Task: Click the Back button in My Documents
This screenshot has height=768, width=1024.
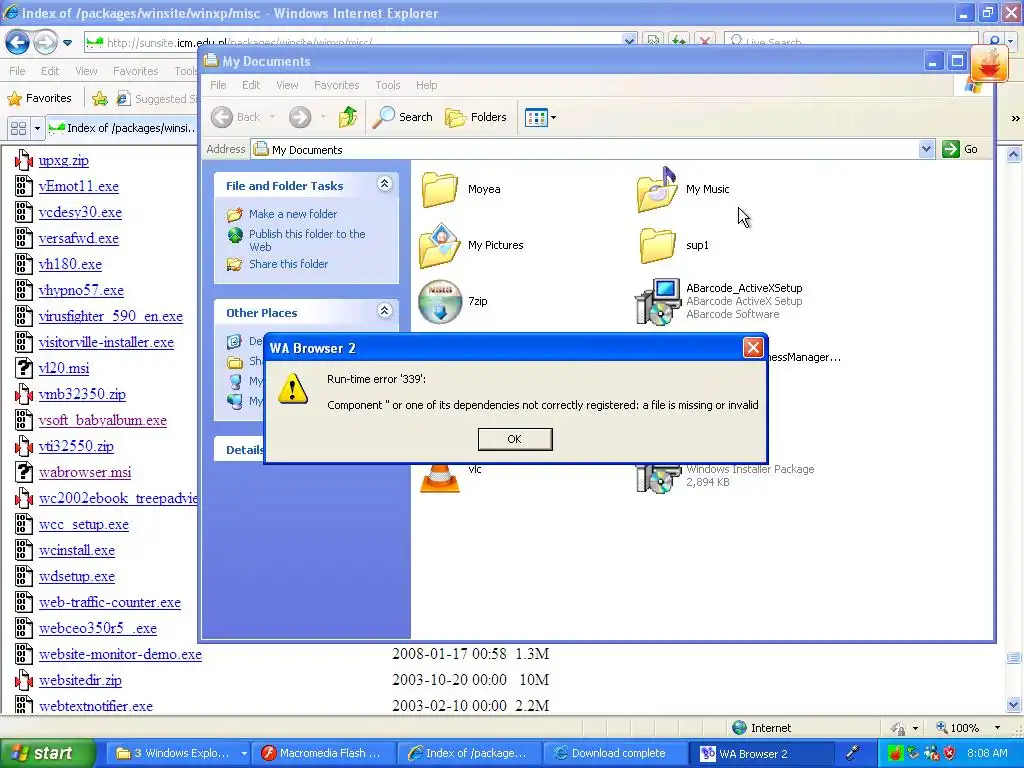Action: pyautogui.click(x=236, y=117)
